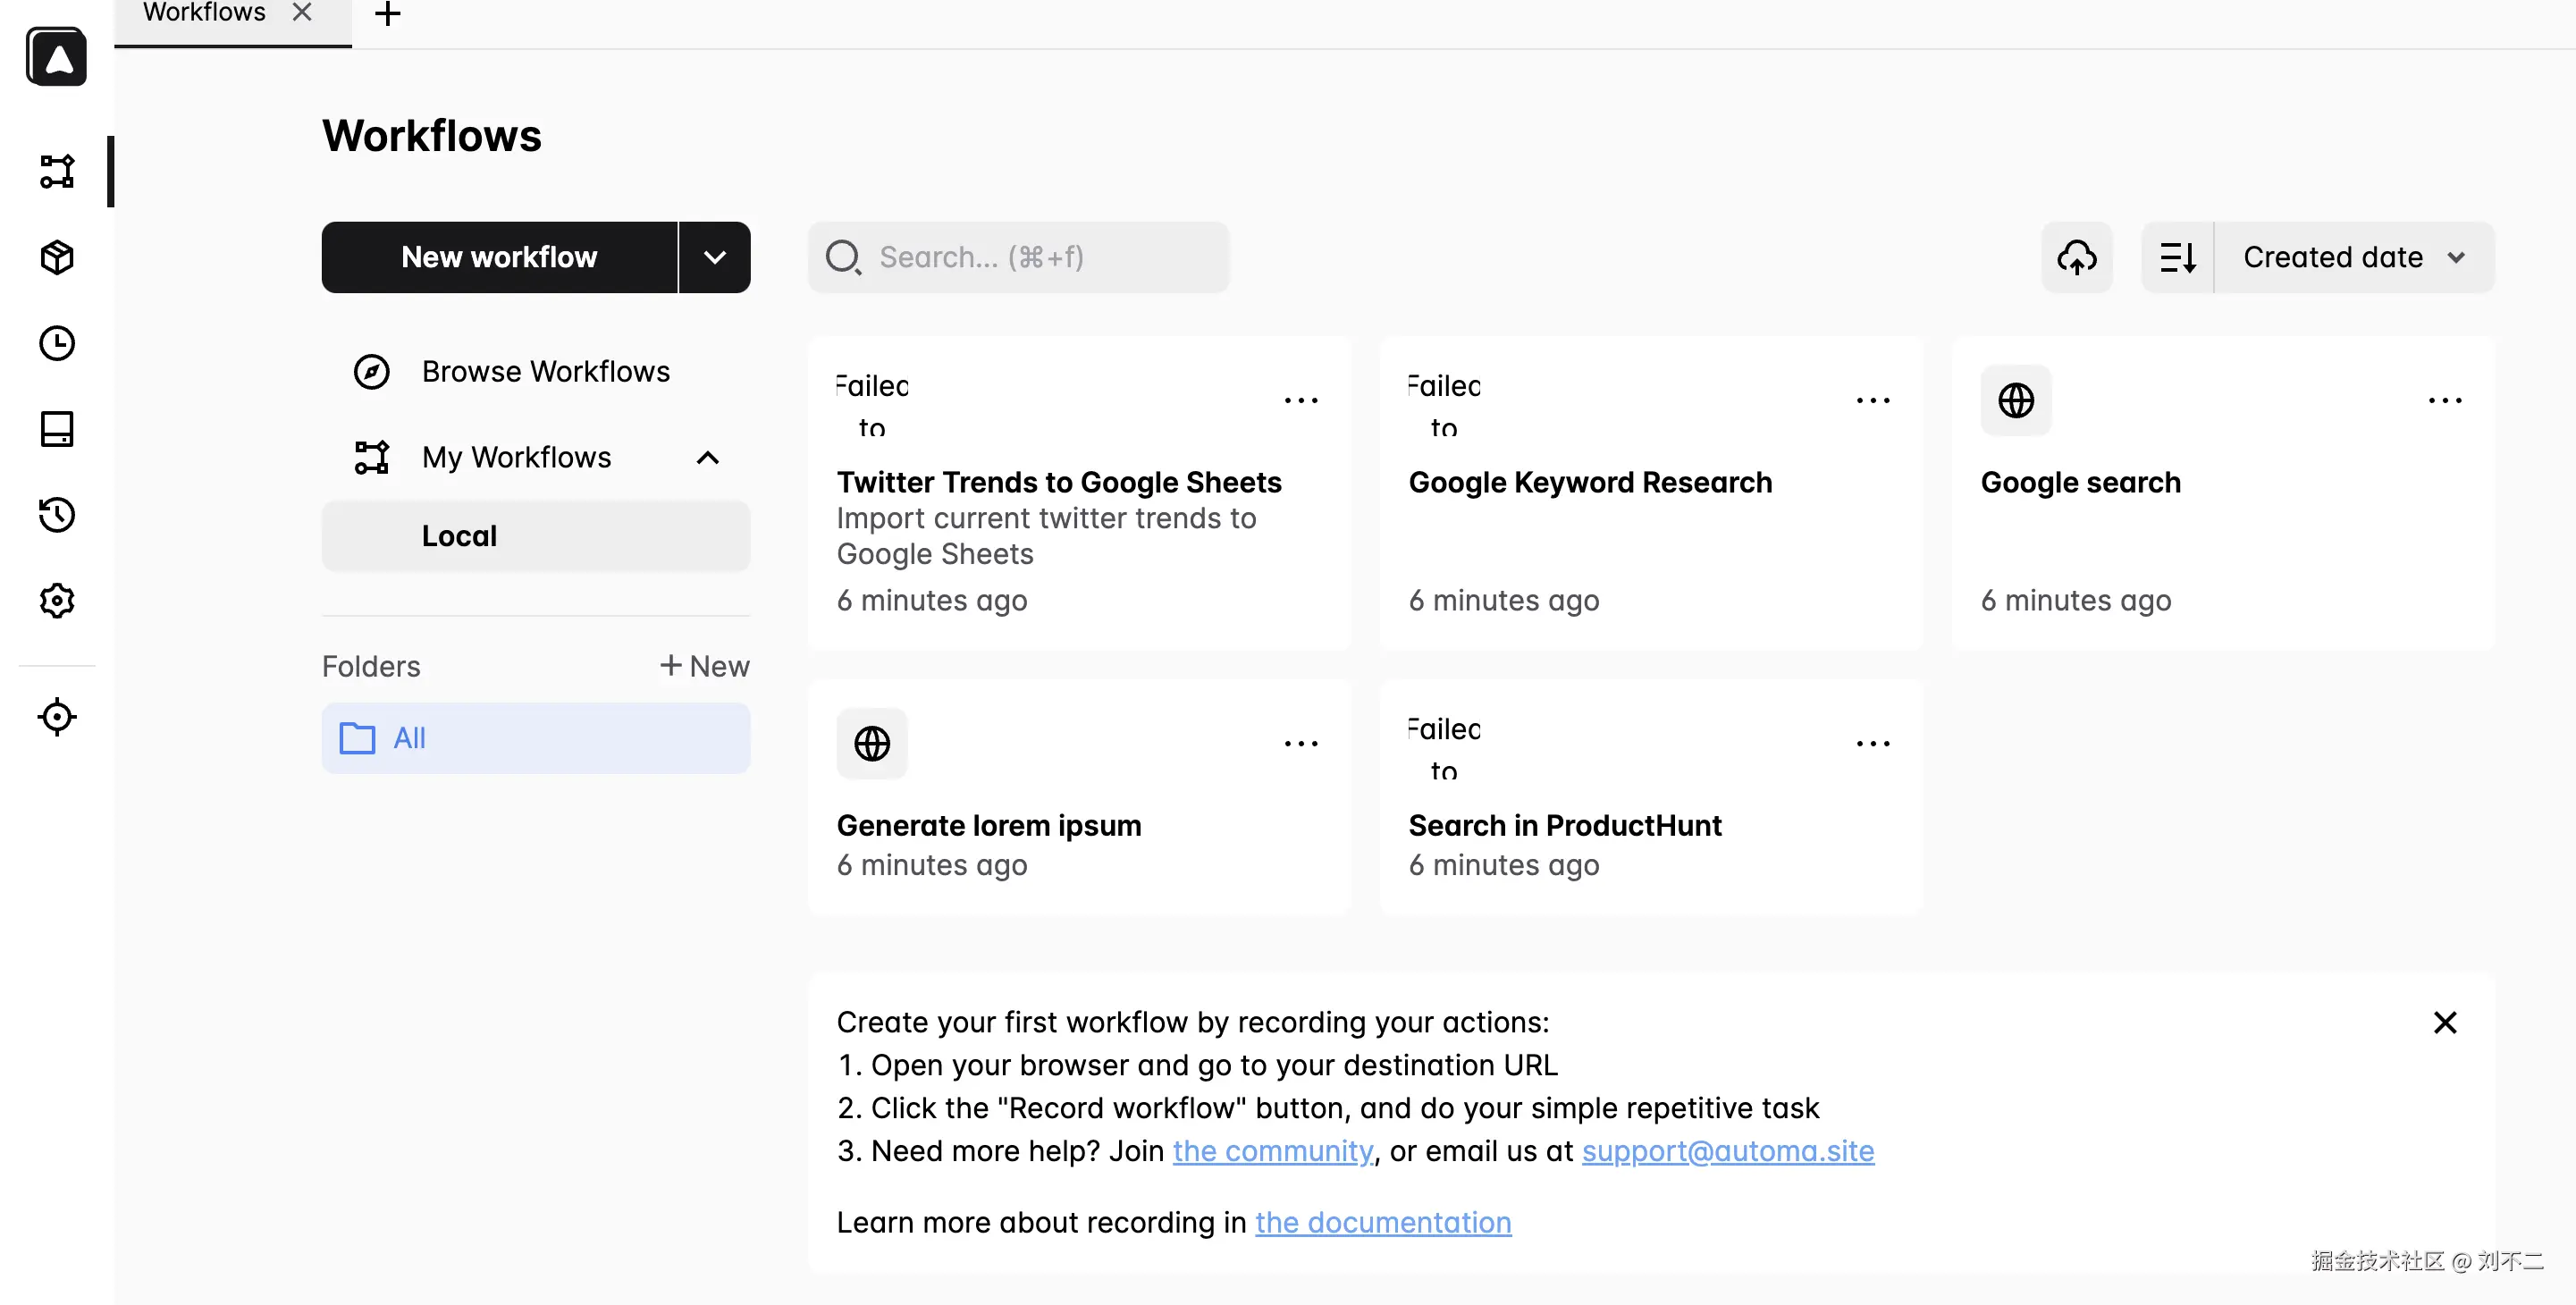The height and width of the screenshot is (1305, 2576).
Task: Open a new tab with plus button
Action: coord(387,14)
